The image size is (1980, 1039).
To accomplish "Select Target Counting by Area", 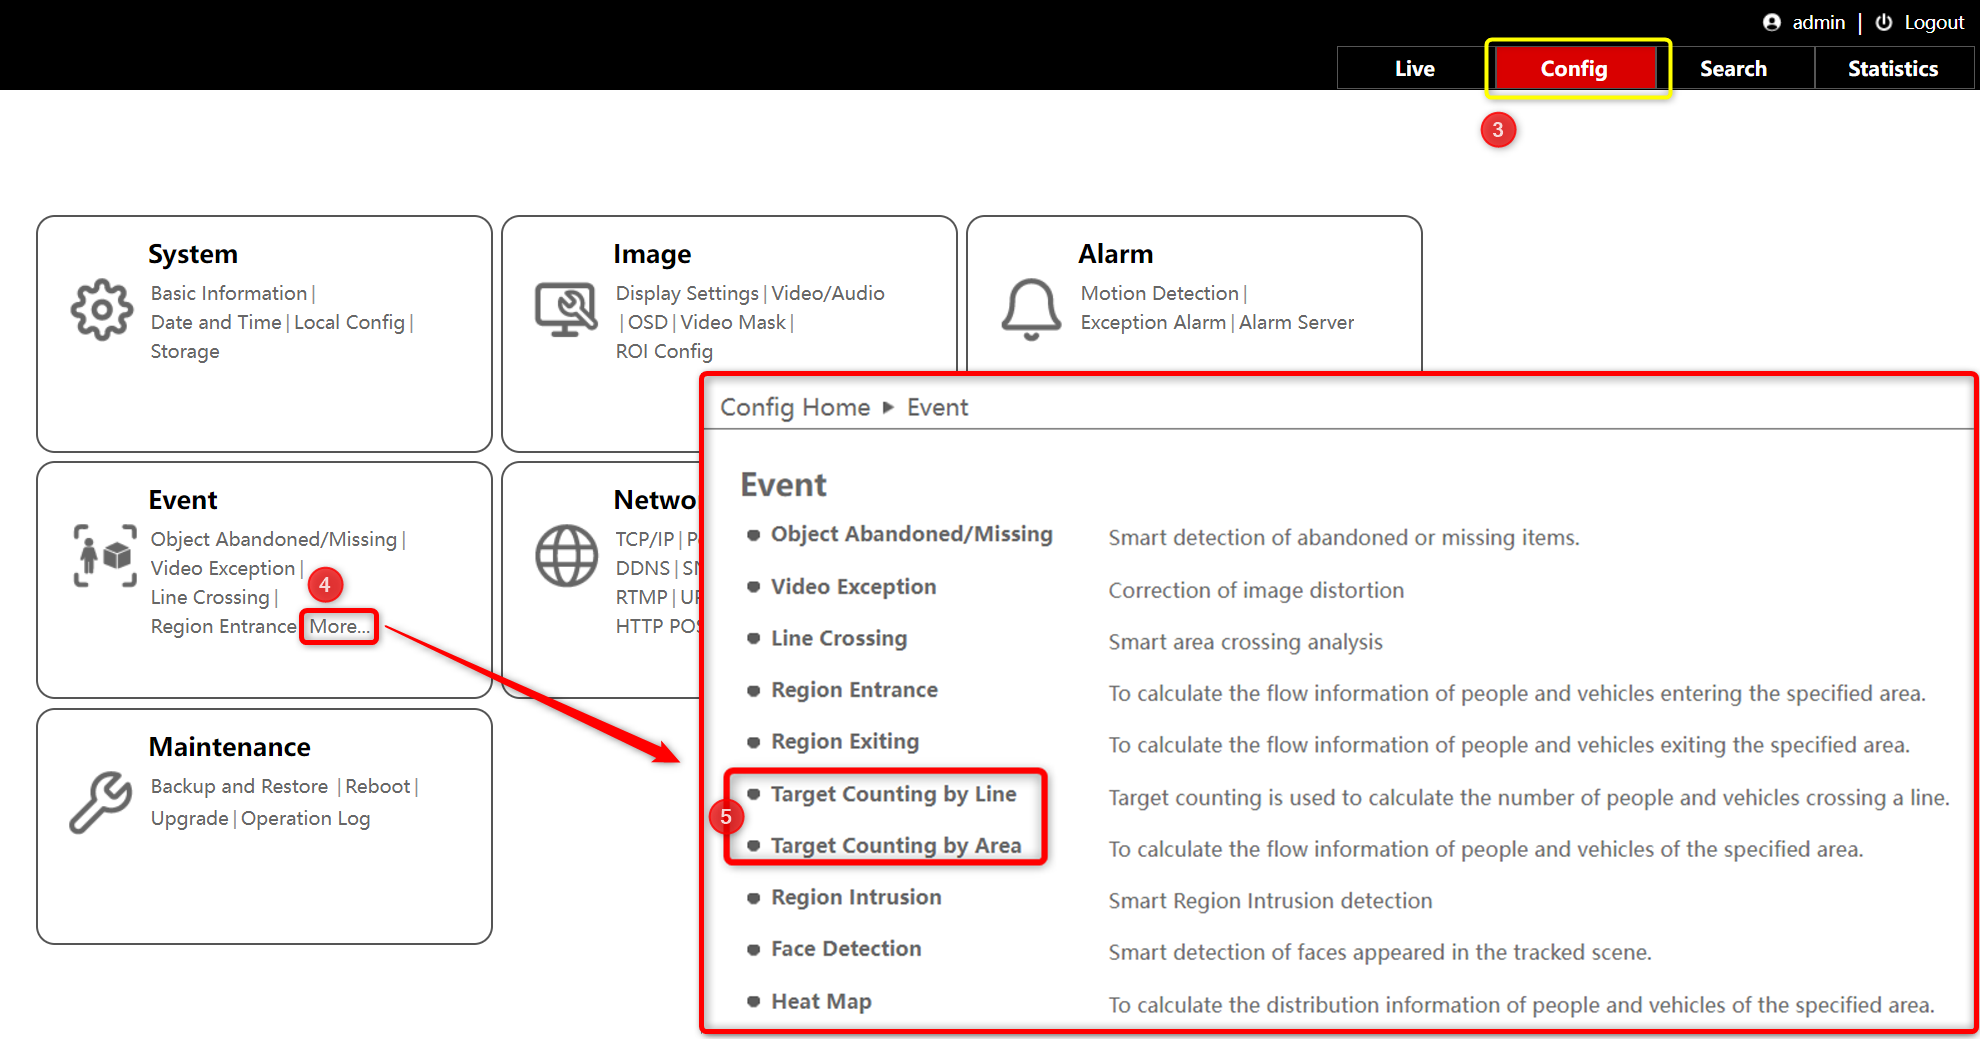I will [x=895, y=845].
